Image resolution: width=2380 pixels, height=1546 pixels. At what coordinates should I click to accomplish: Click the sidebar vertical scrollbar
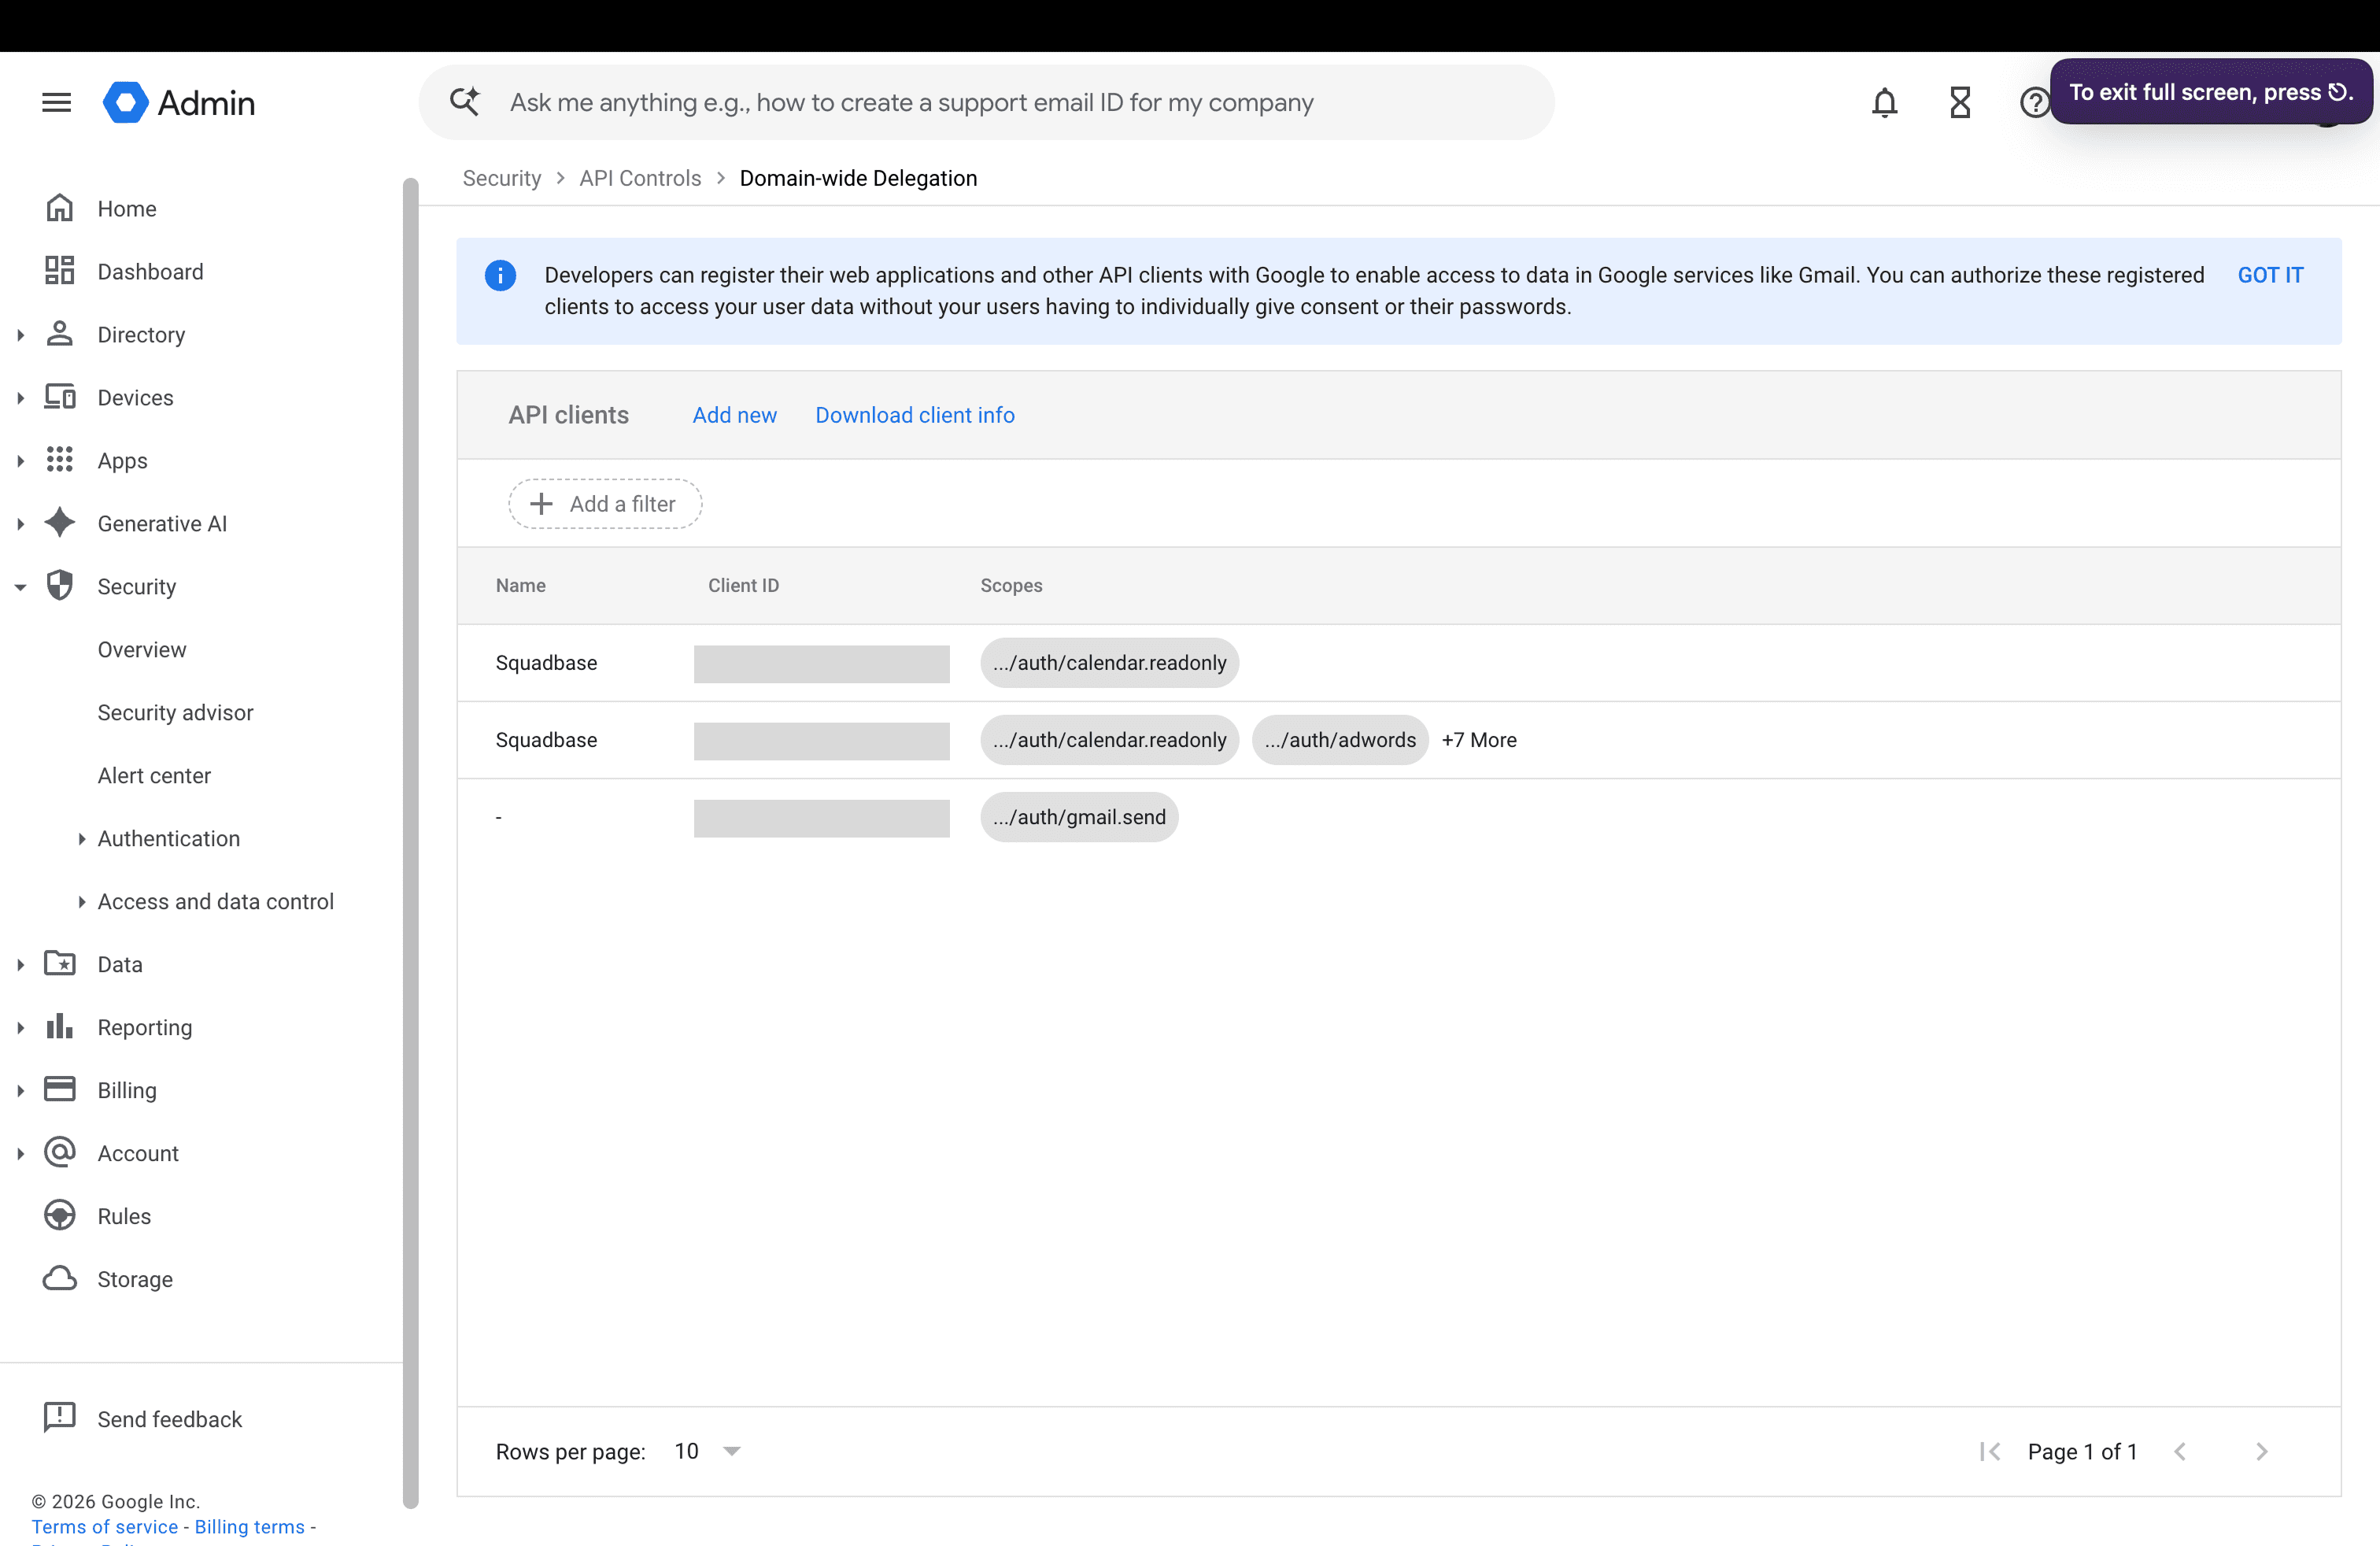pyautogui.click(x=410, y=842)
